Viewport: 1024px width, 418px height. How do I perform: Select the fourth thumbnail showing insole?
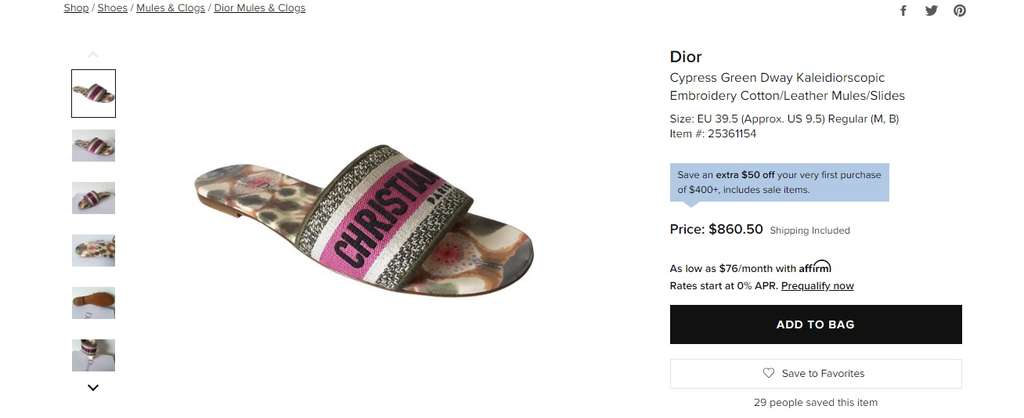pyautogui.click(x=93, y=250)
